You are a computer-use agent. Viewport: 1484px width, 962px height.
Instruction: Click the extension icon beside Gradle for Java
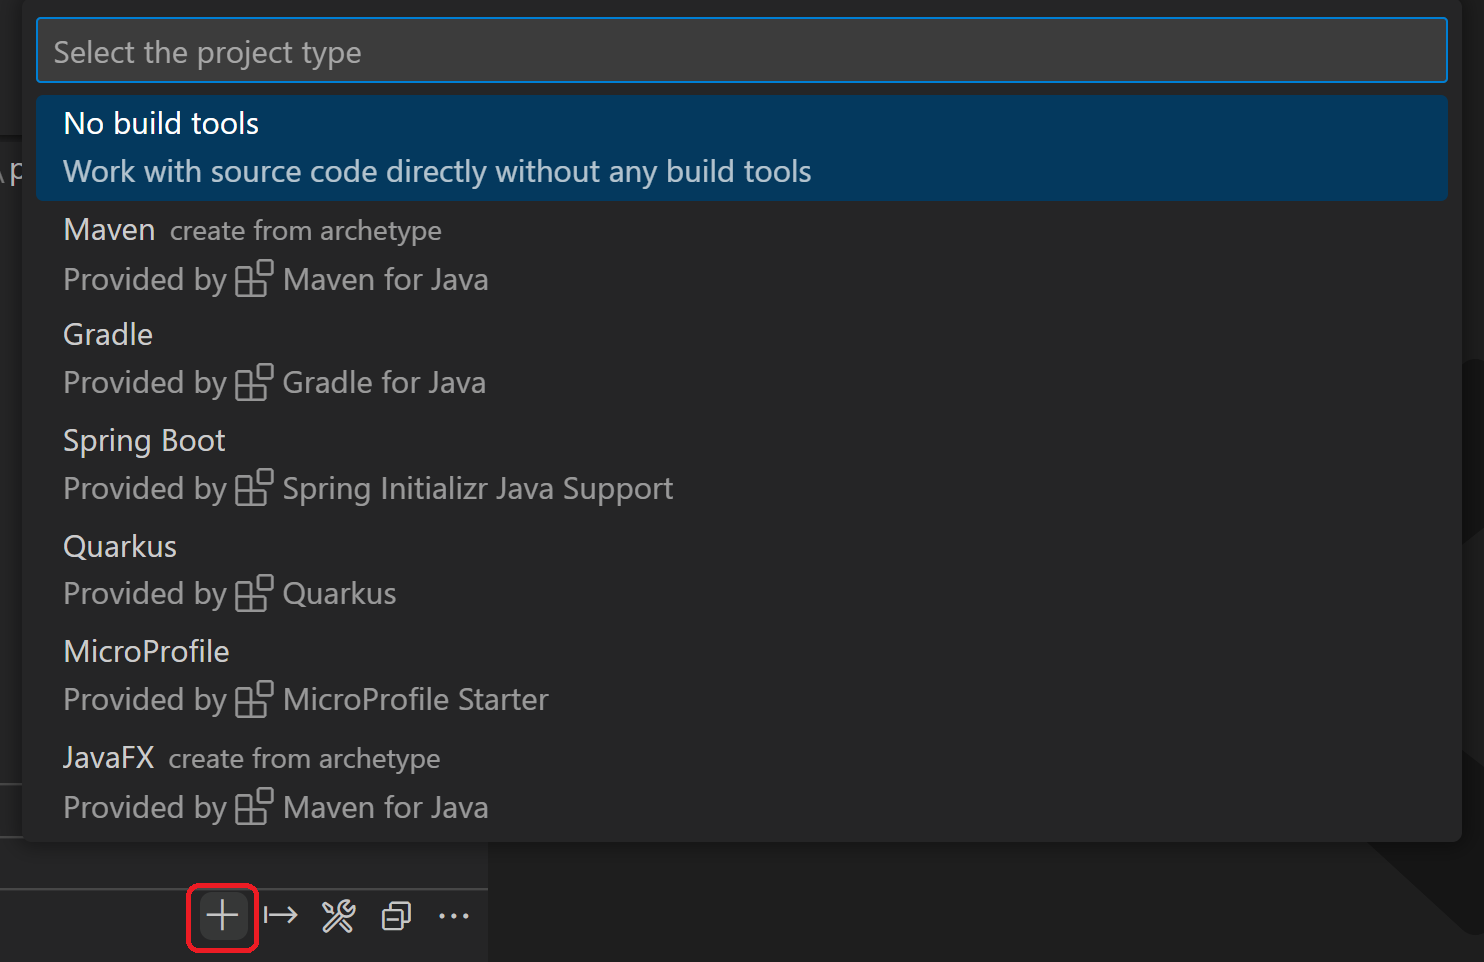point(254,381)
